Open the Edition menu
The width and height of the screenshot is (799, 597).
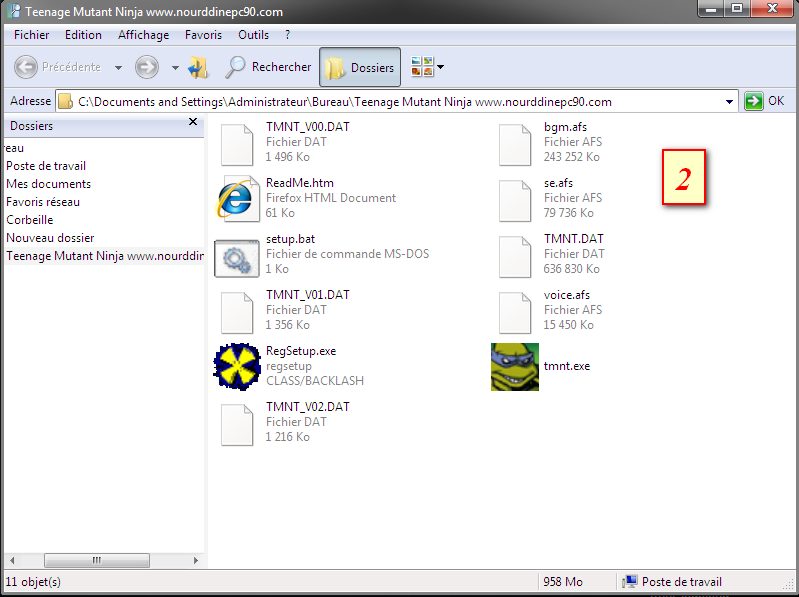[83, 35]
